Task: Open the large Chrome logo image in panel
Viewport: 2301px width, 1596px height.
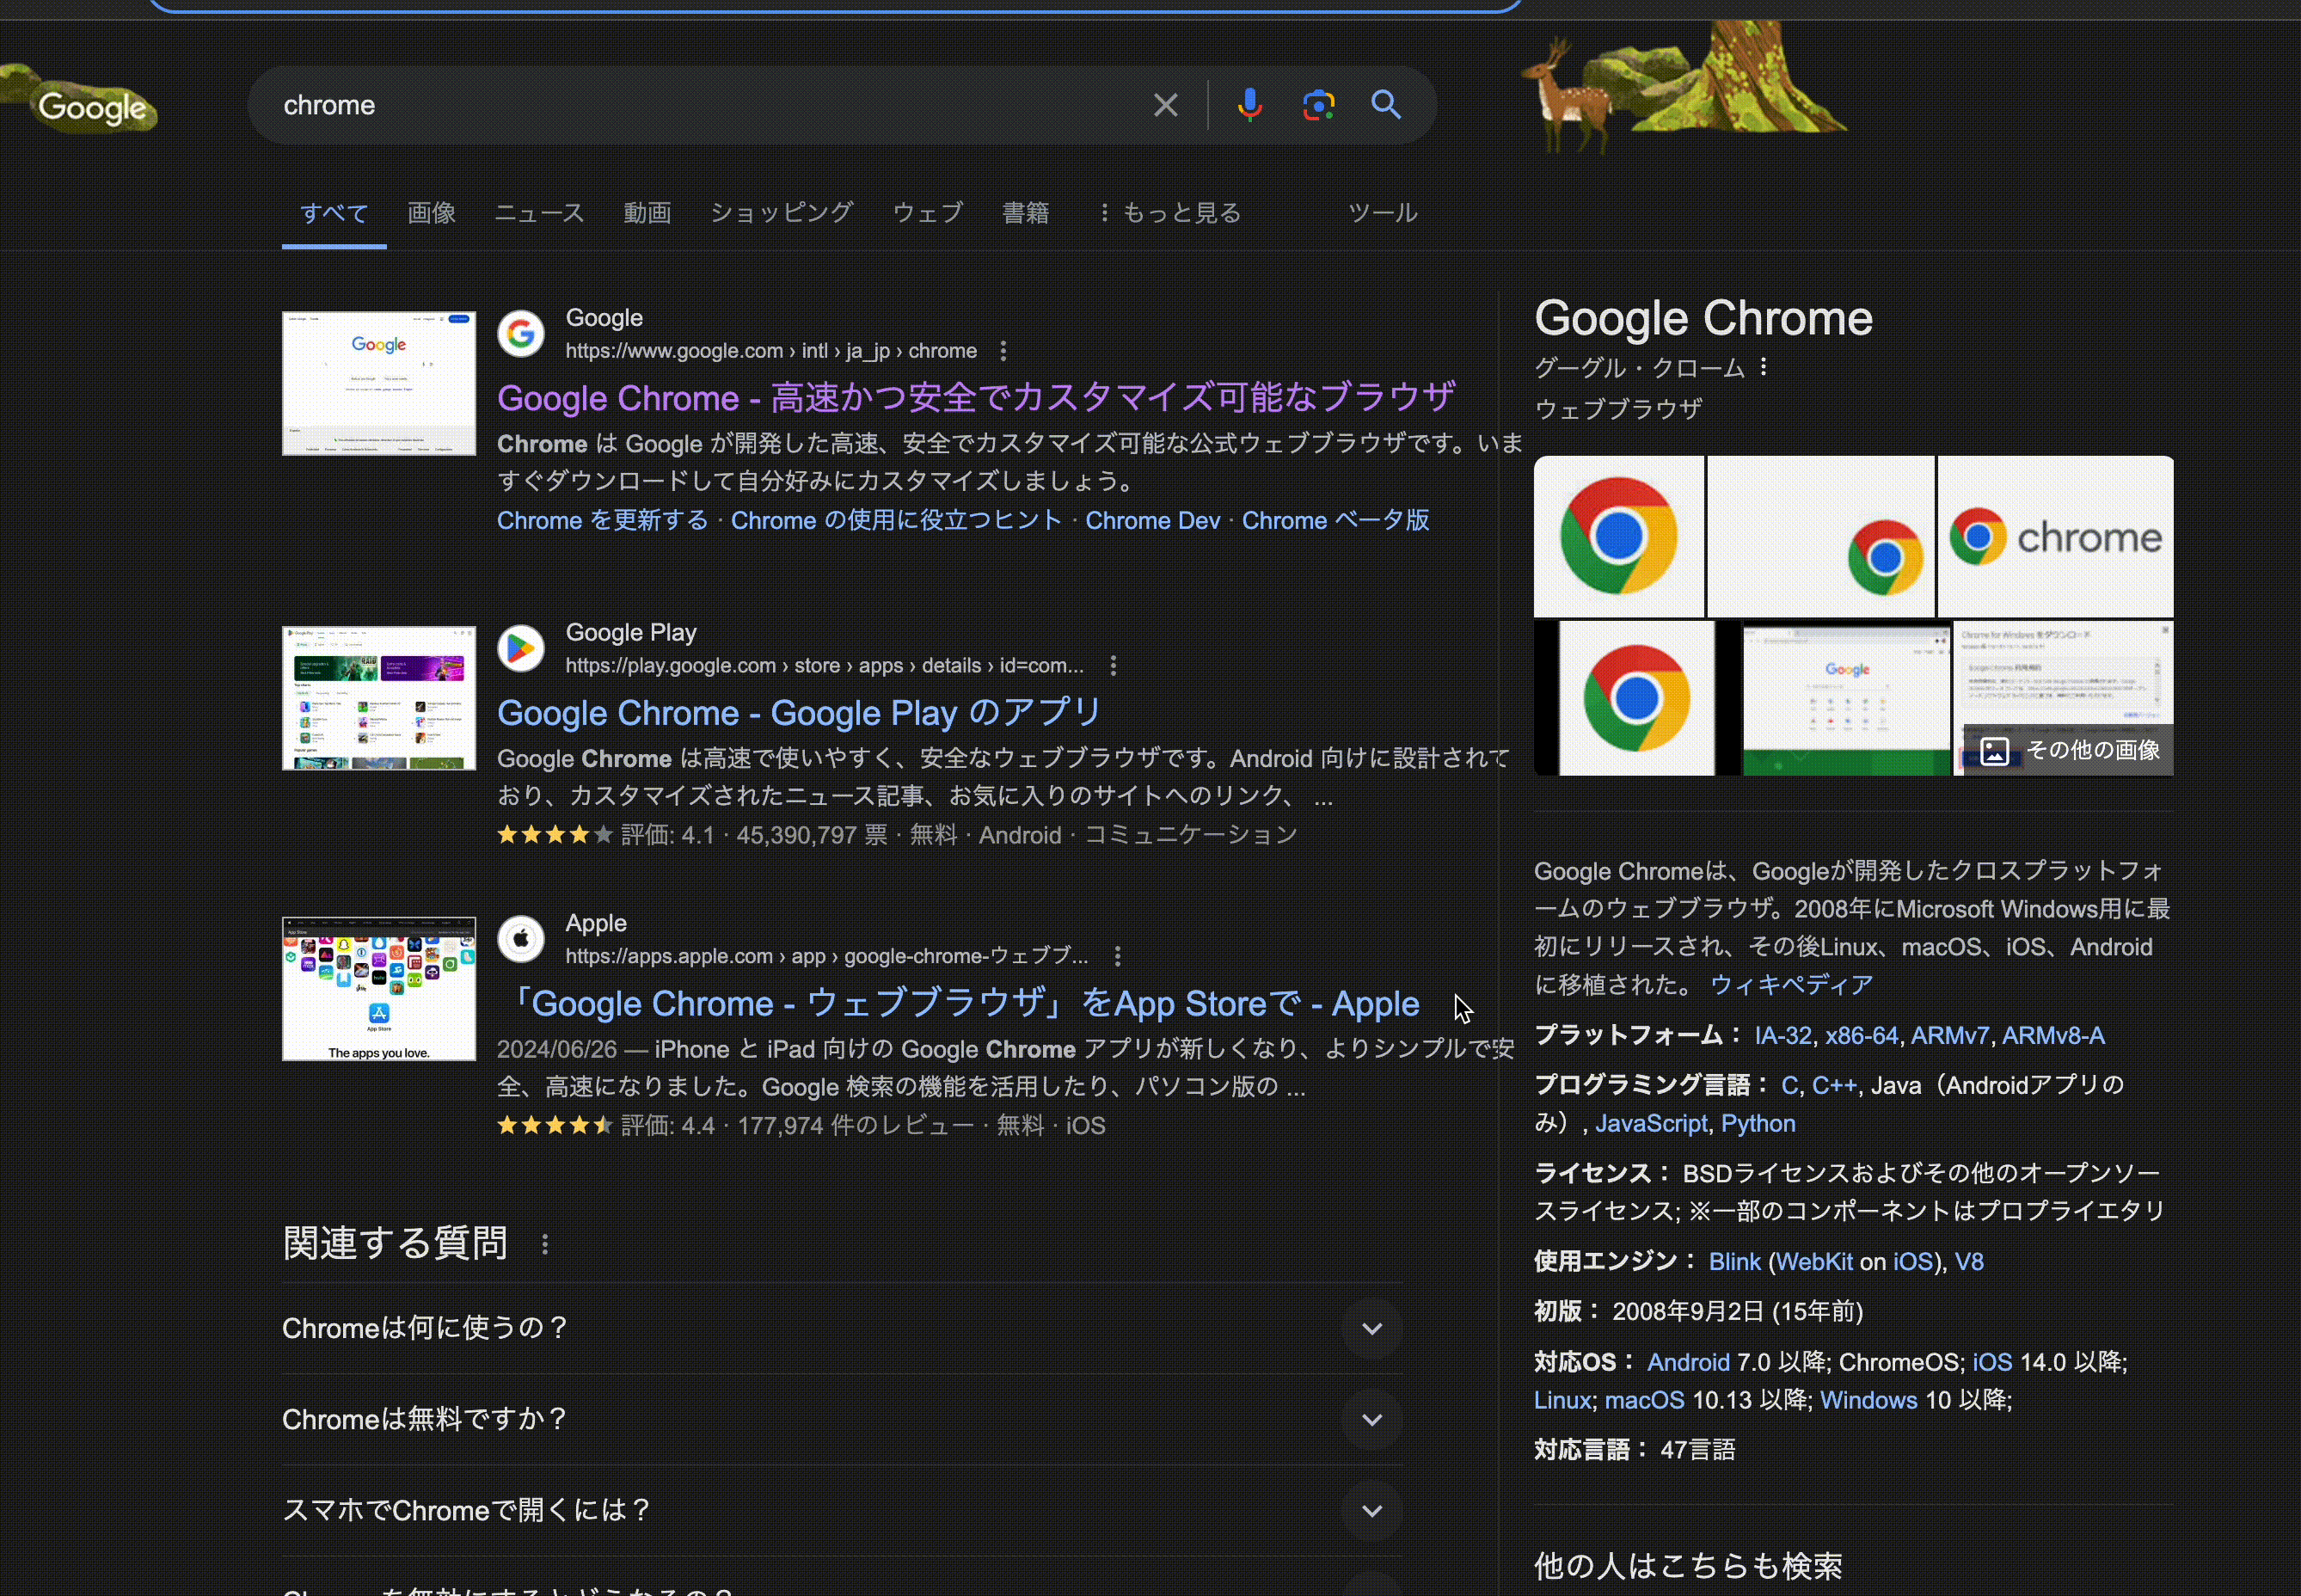Action: click(x=1619, y=536)
